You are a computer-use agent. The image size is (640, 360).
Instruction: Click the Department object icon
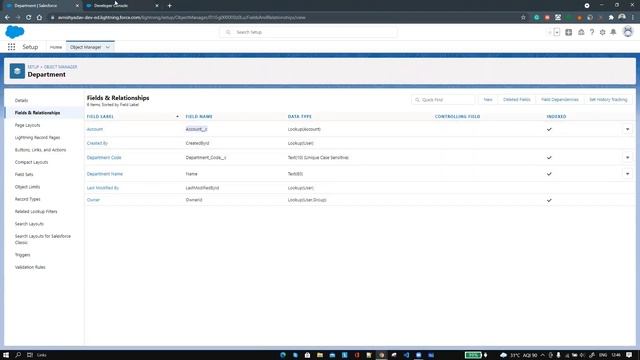17,71
